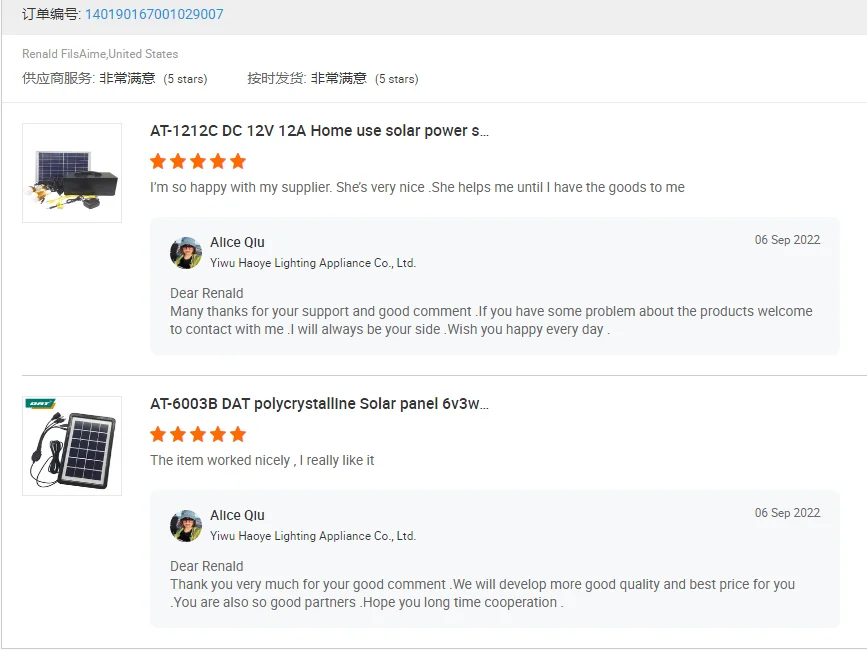
Task: Open AT-1212C DC 12V 12A product title
Action: point(319,131)
